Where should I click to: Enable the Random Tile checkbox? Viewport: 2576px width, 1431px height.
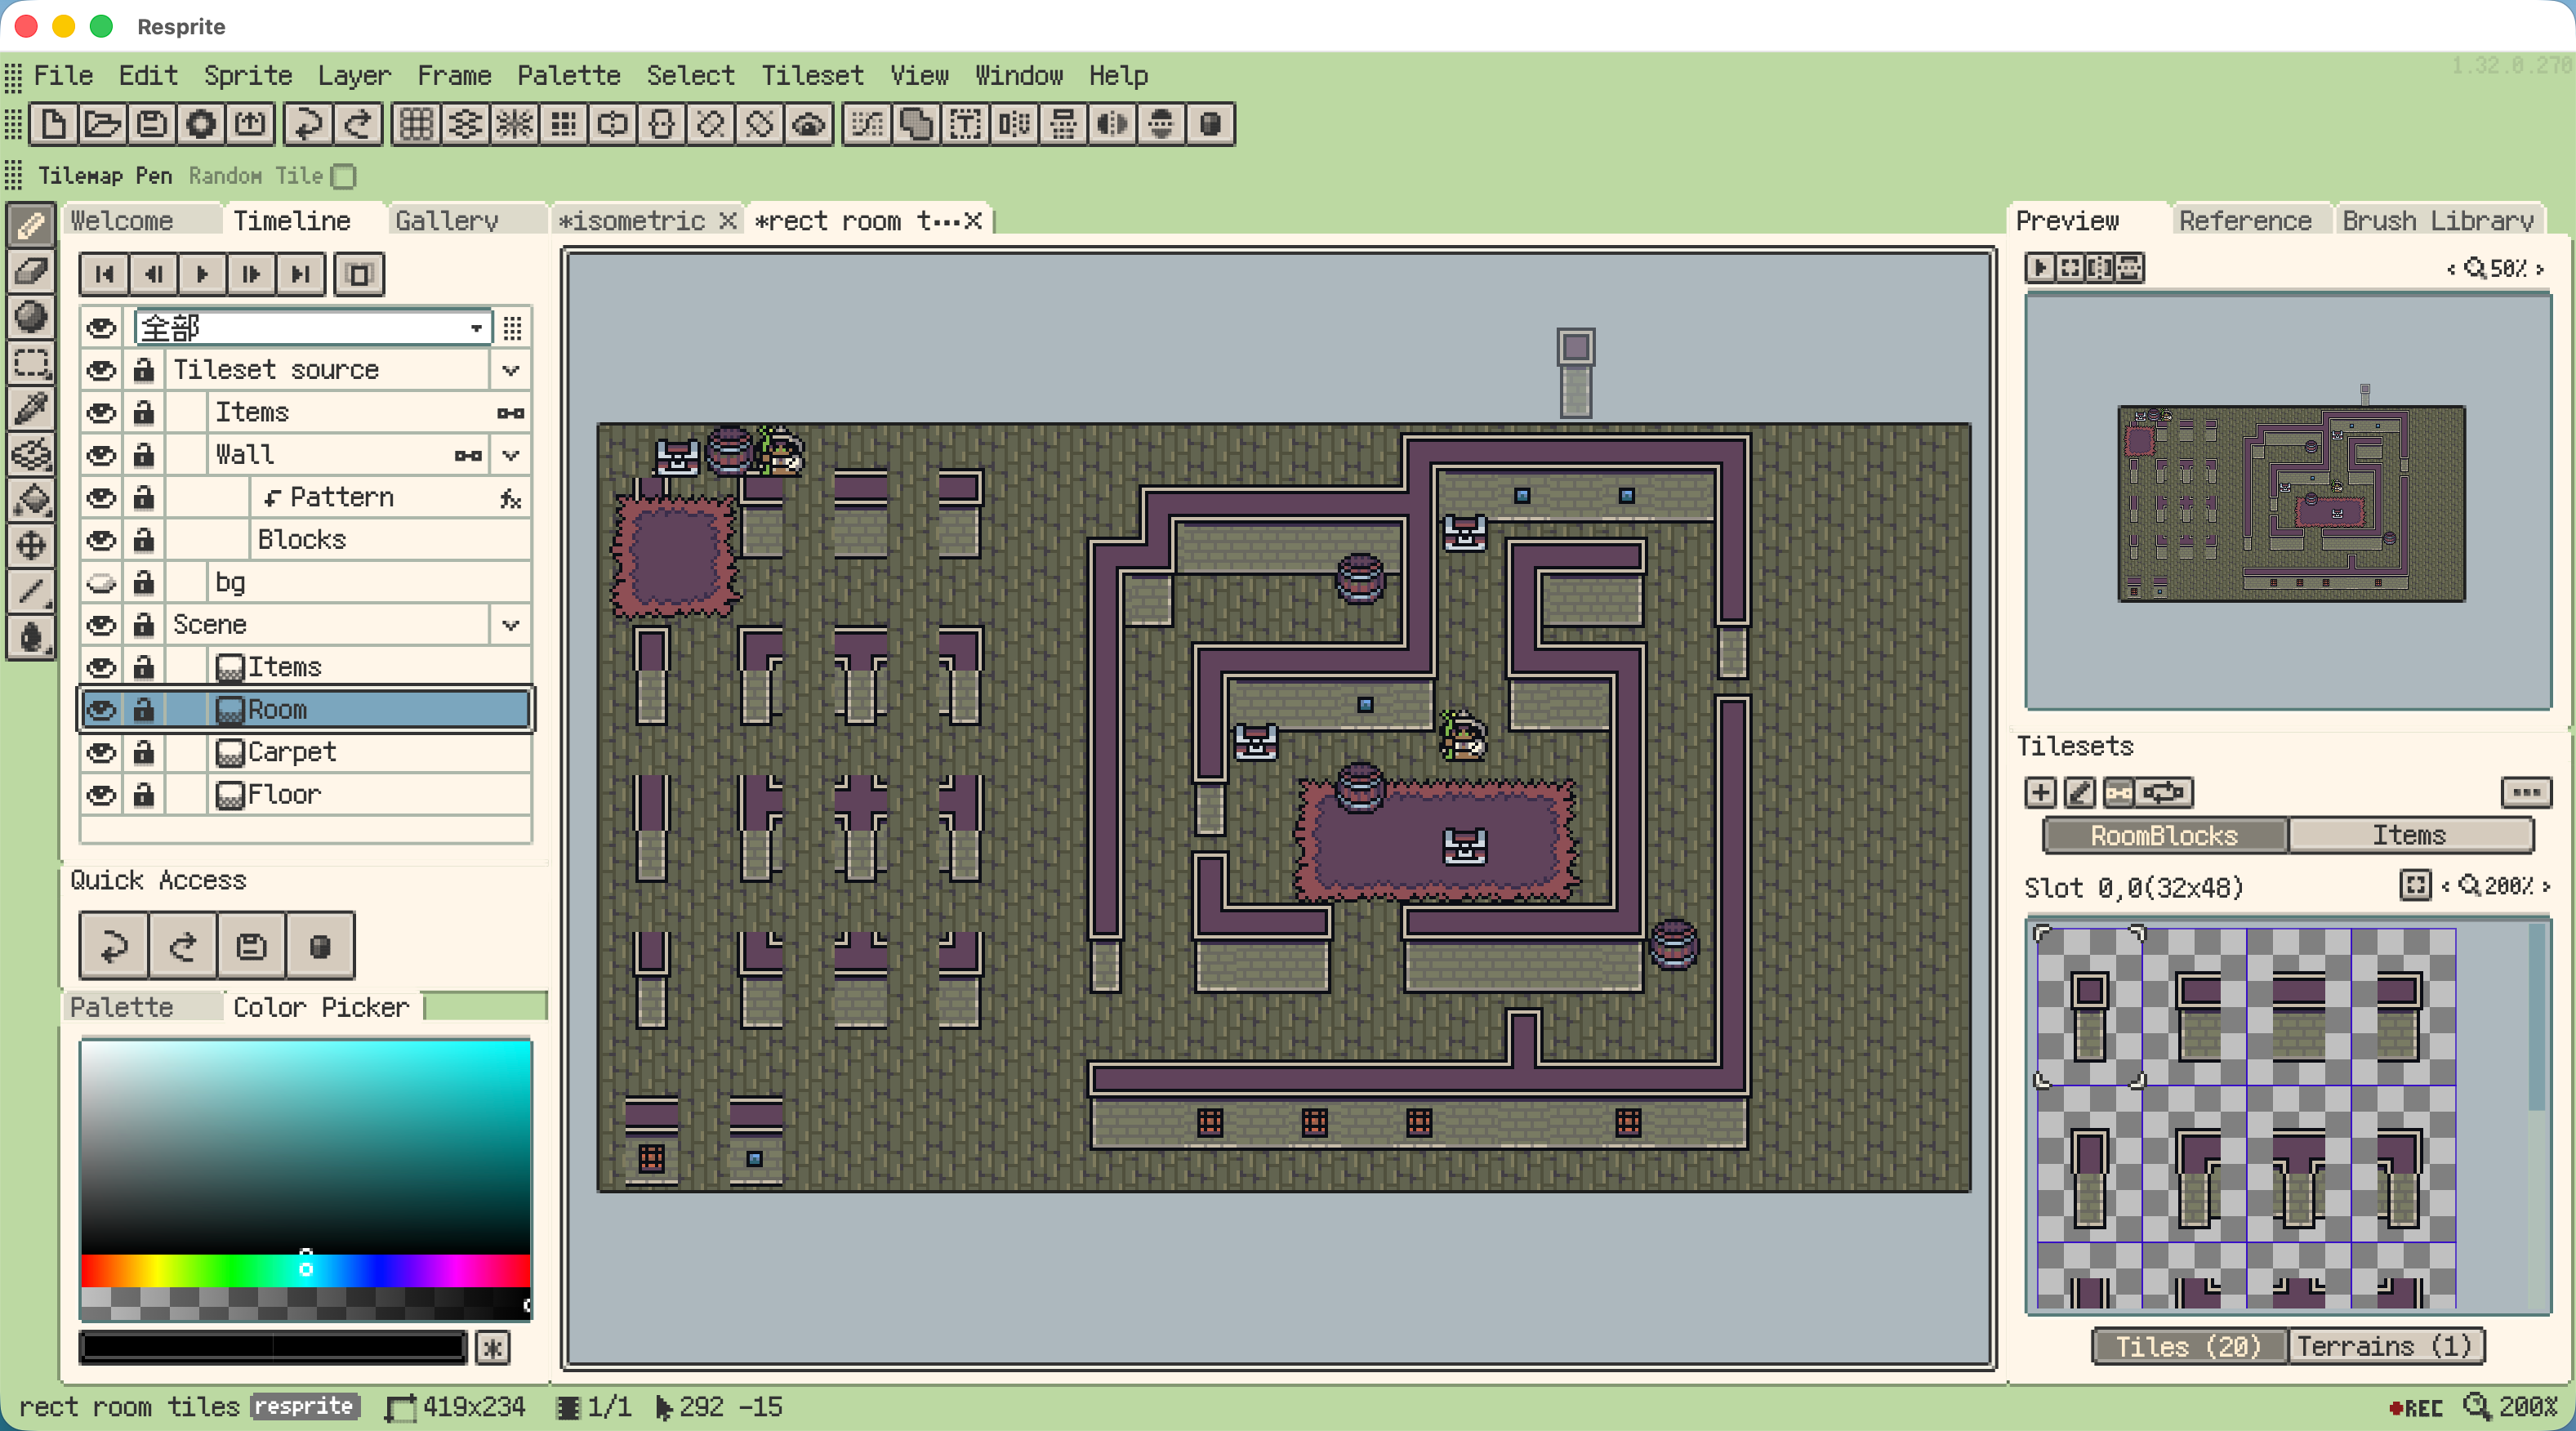point(344,177)
